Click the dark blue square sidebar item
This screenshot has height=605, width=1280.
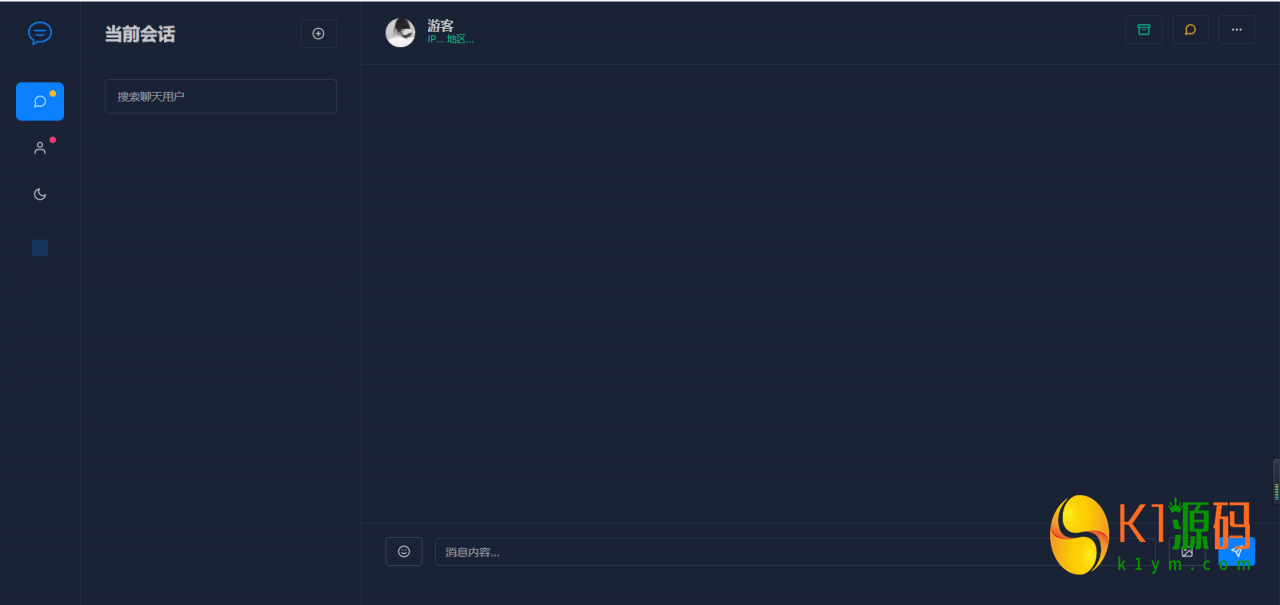(40, 248)
